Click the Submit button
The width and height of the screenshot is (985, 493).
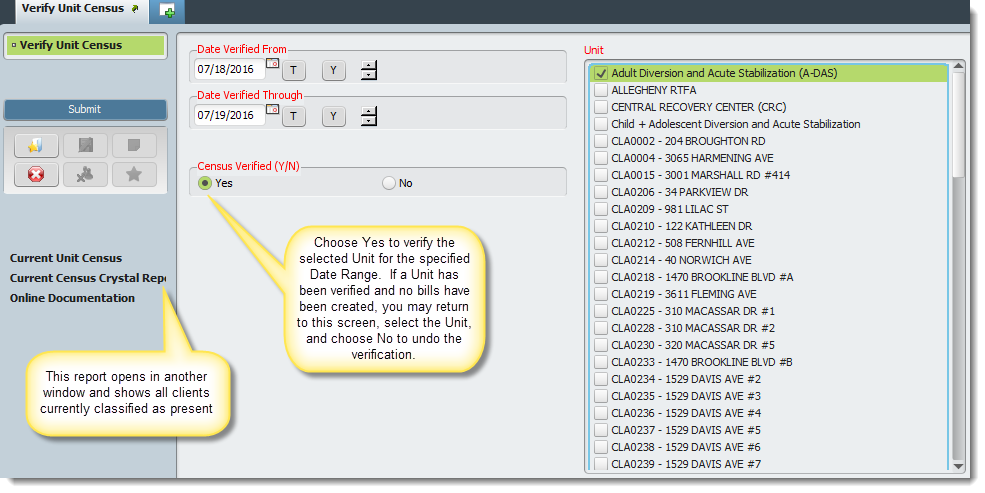pos(85,109)
